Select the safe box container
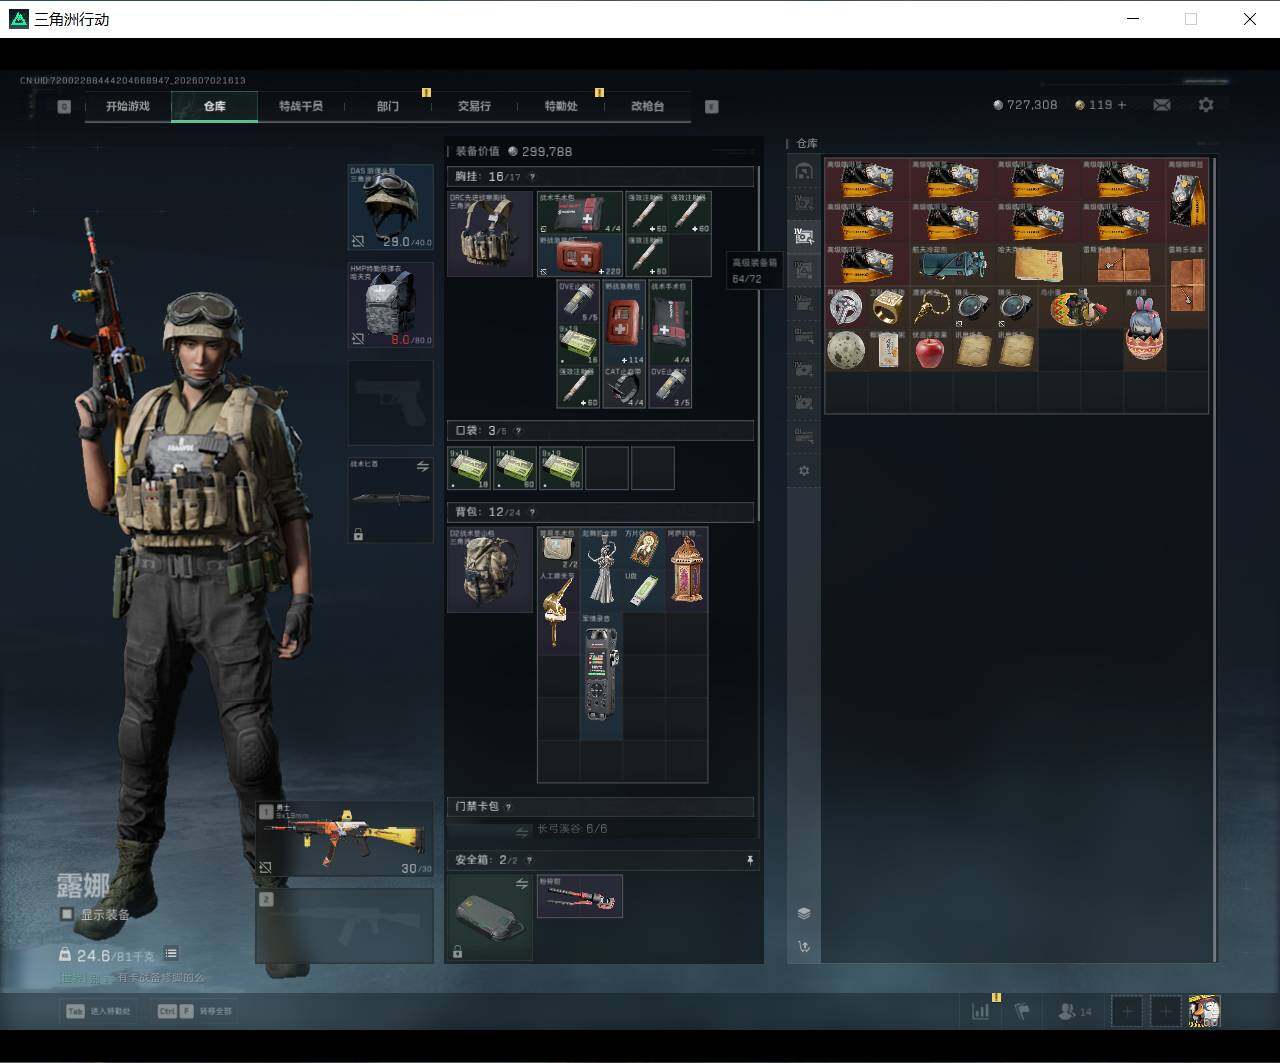The width and height of the screenshot is (1280, 1063). 490,917
